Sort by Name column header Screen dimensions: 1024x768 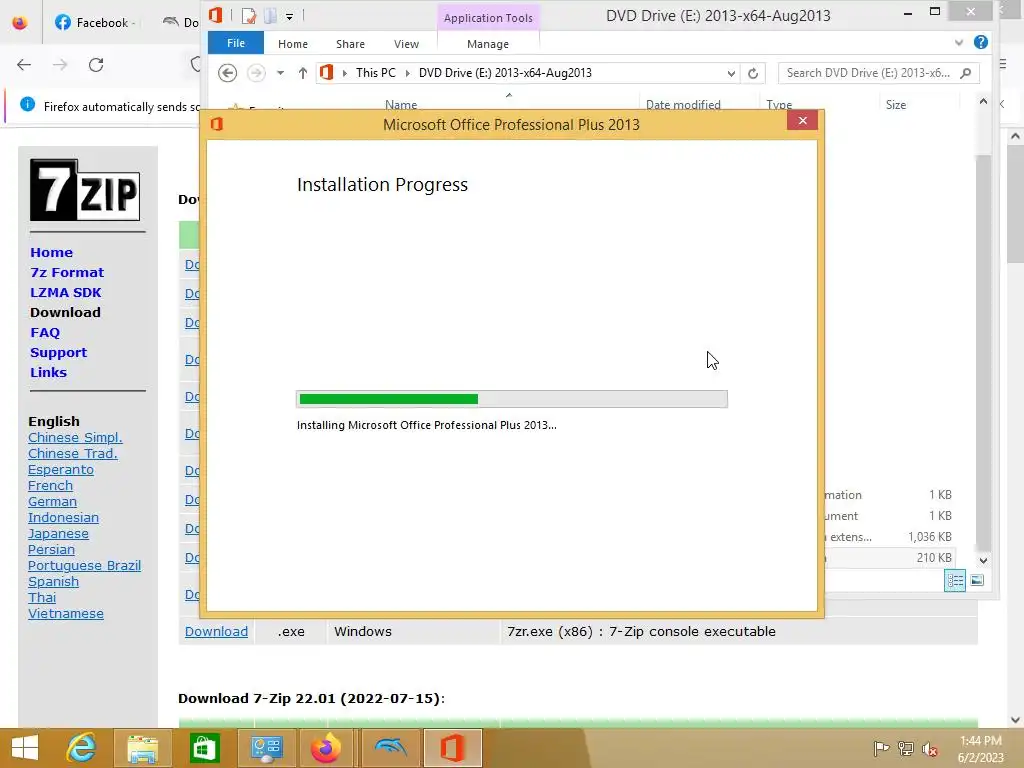coord(401,104)
